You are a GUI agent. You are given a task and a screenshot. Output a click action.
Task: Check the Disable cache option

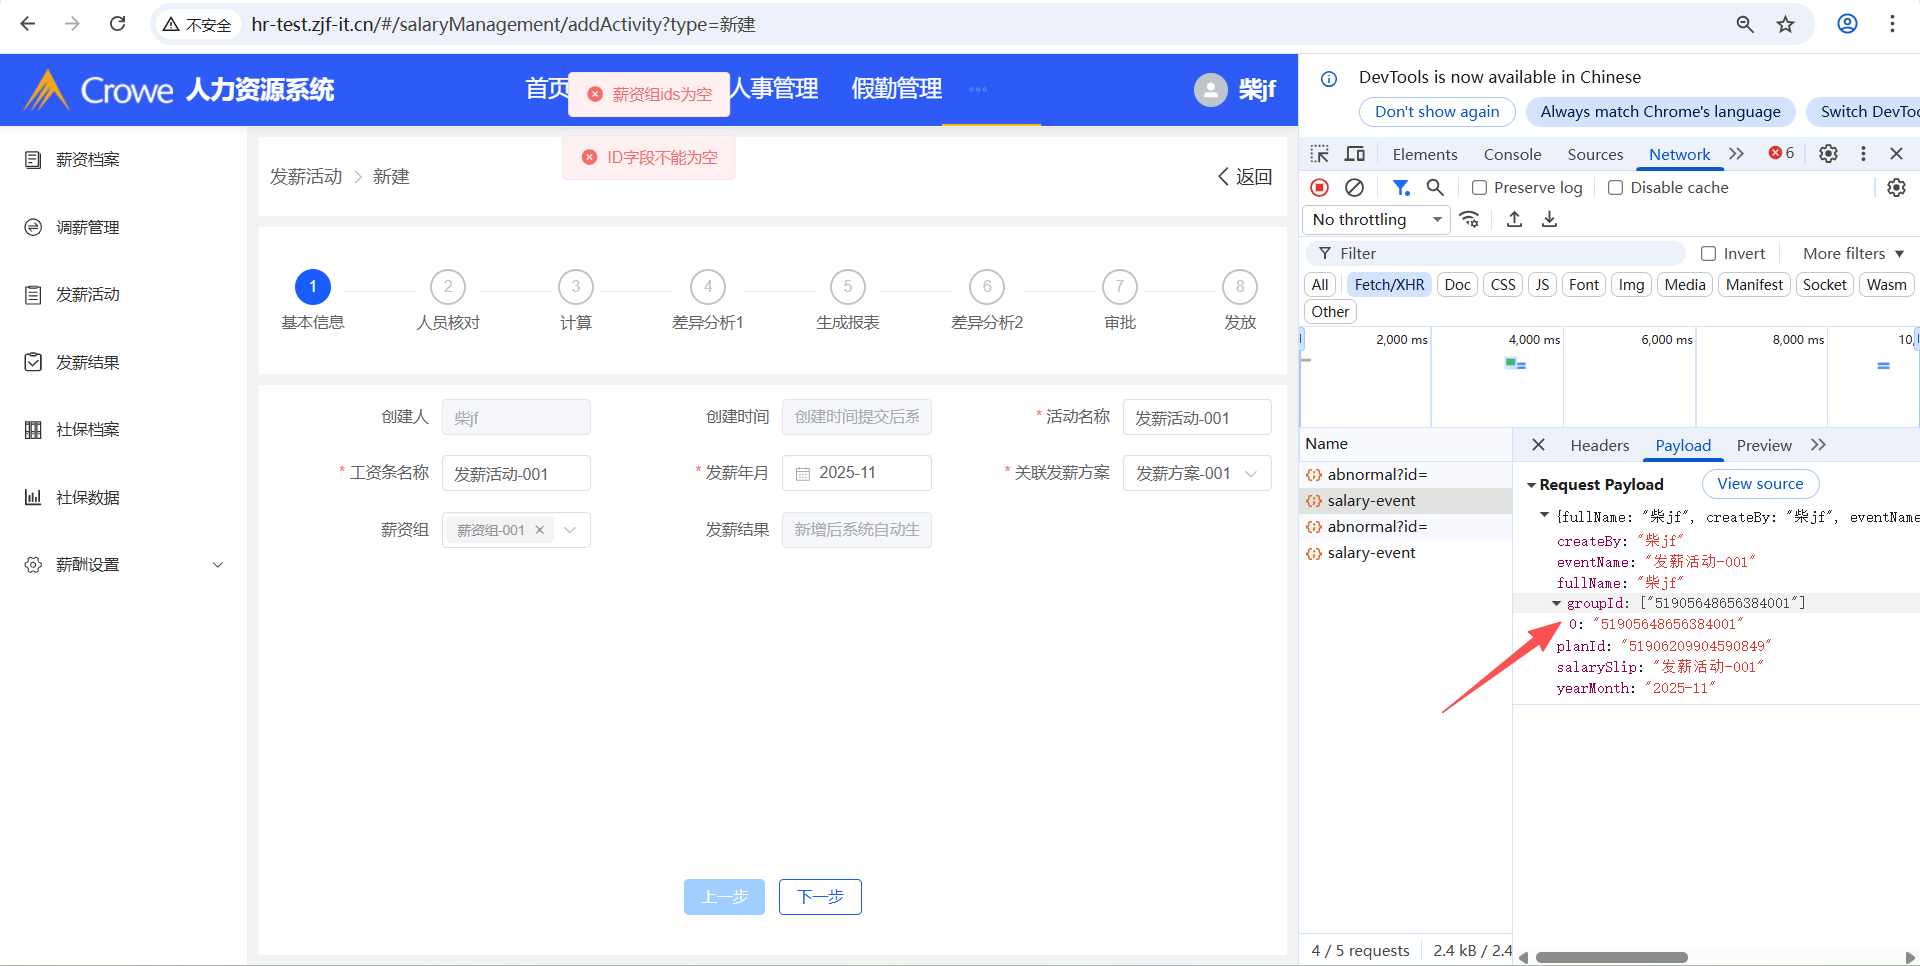click(1615, 188)
